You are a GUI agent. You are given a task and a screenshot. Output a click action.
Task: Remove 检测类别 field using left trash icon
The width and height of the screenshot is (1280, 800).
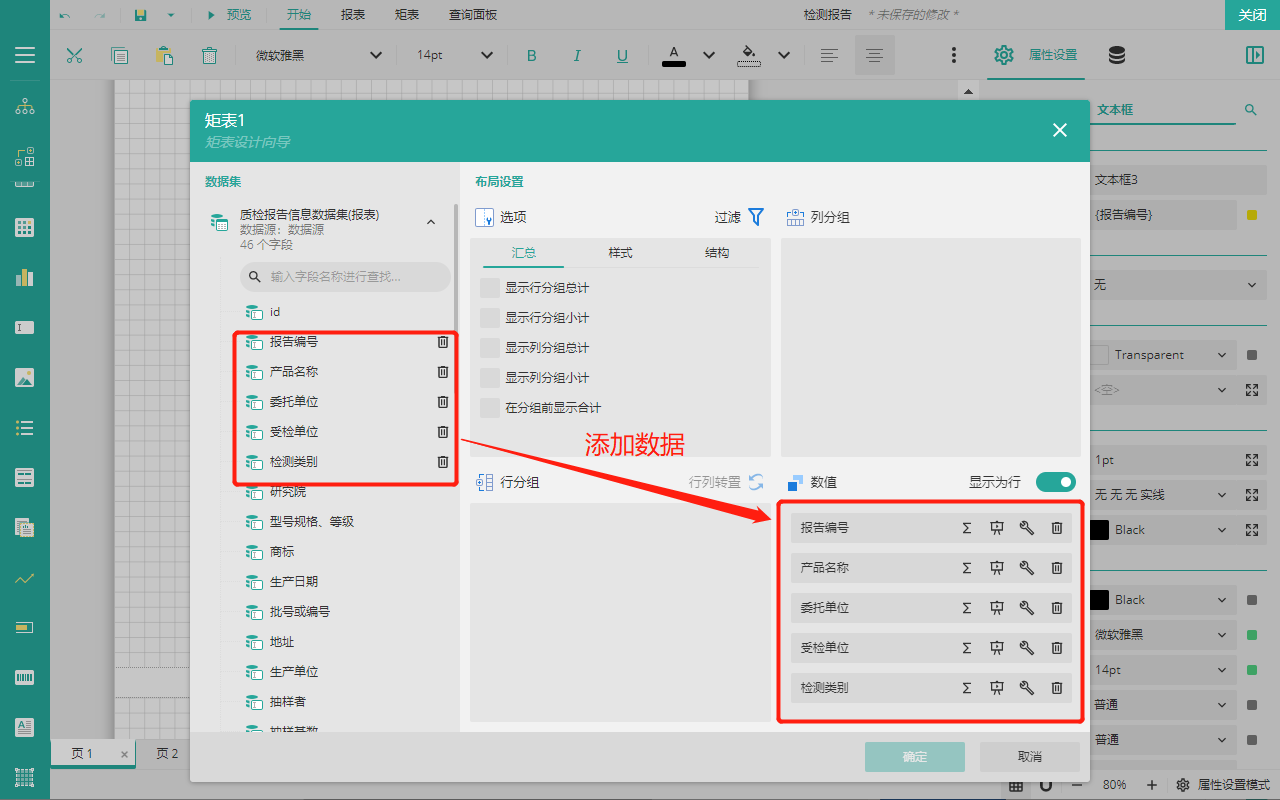coord(443,462)
